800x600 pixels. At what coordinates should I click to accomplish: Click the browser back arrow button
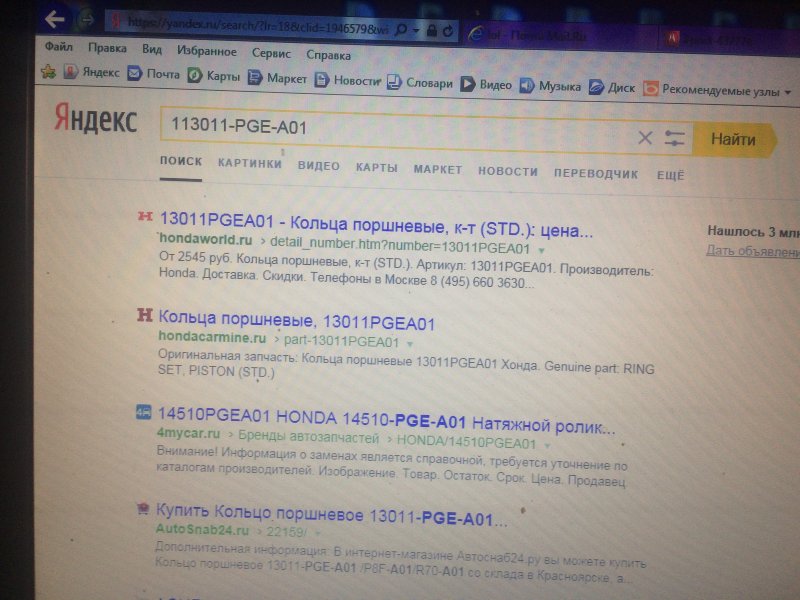click(x=55, y=19)
